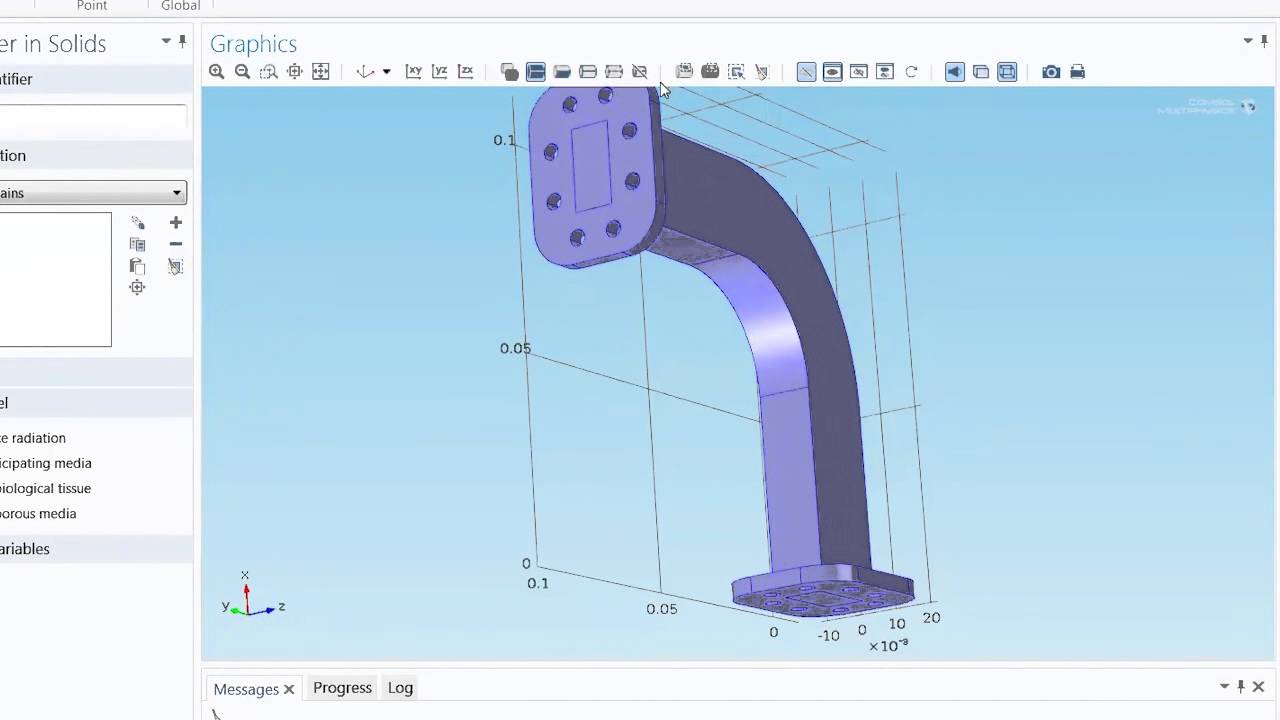Screen dimensions: 1280x720
Task: Clear selection icon beside the list
Action: [176, 266]
